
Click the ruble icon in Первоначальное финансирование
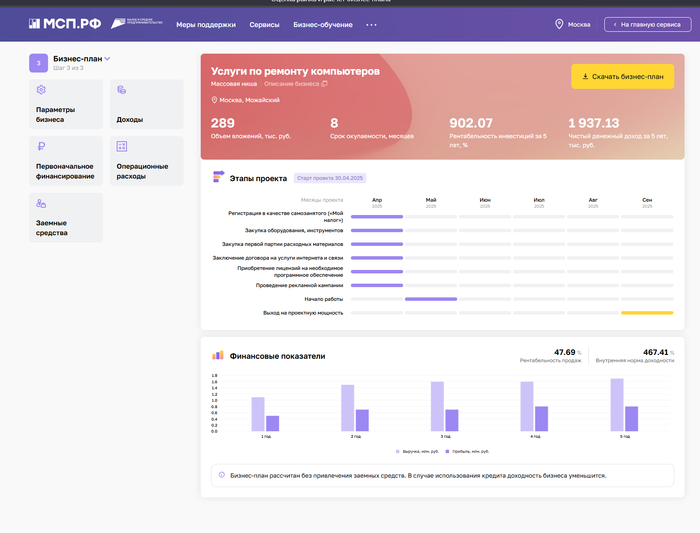click(40, 146)
